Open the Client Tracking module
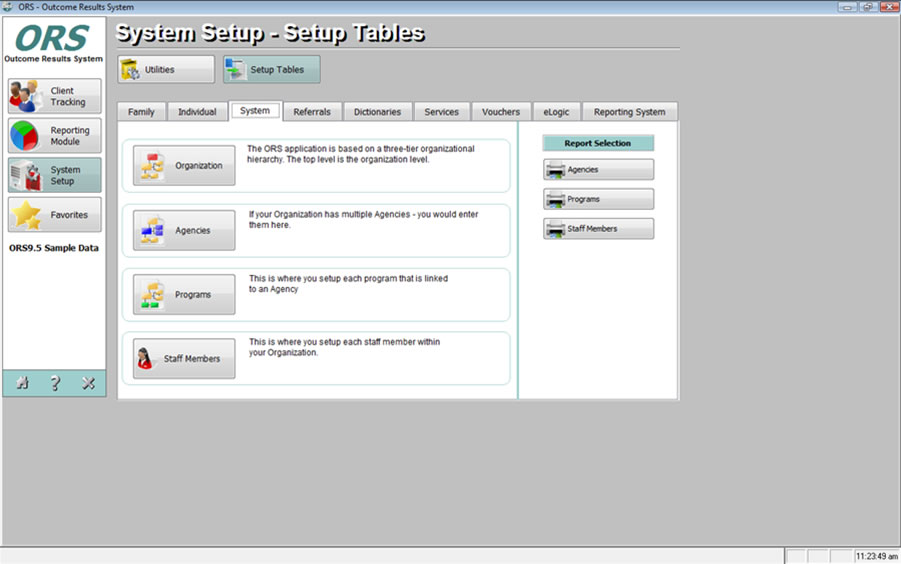This screenshot has width=901, height=564. click(x=55, y=96)
